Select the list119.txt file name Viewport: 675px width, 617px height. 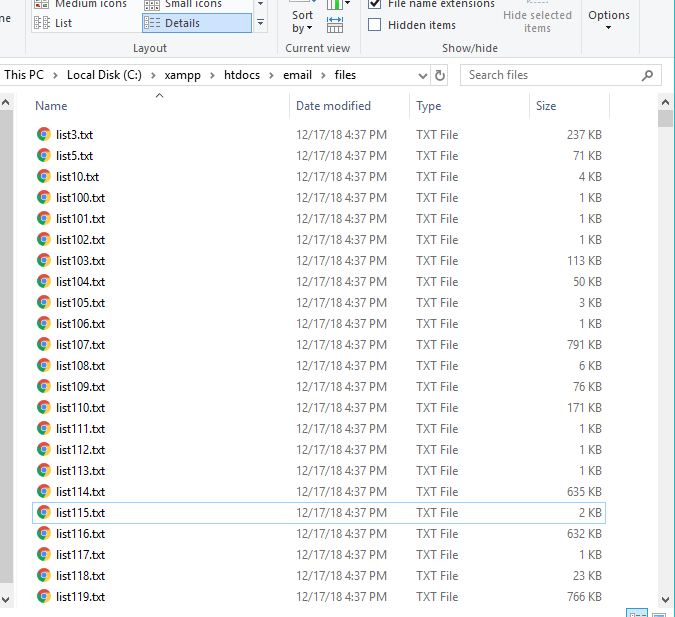tap(81, 597)
